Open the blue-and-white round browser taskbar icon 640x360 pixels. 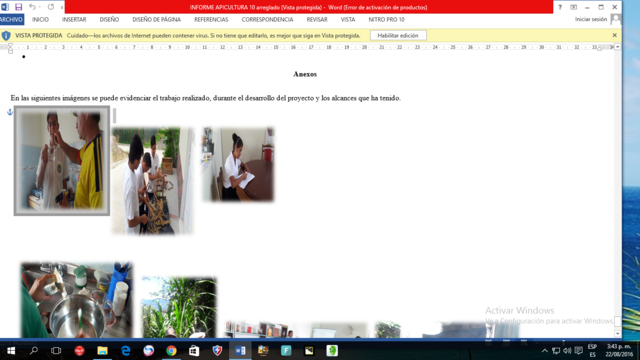click(149, 351)
